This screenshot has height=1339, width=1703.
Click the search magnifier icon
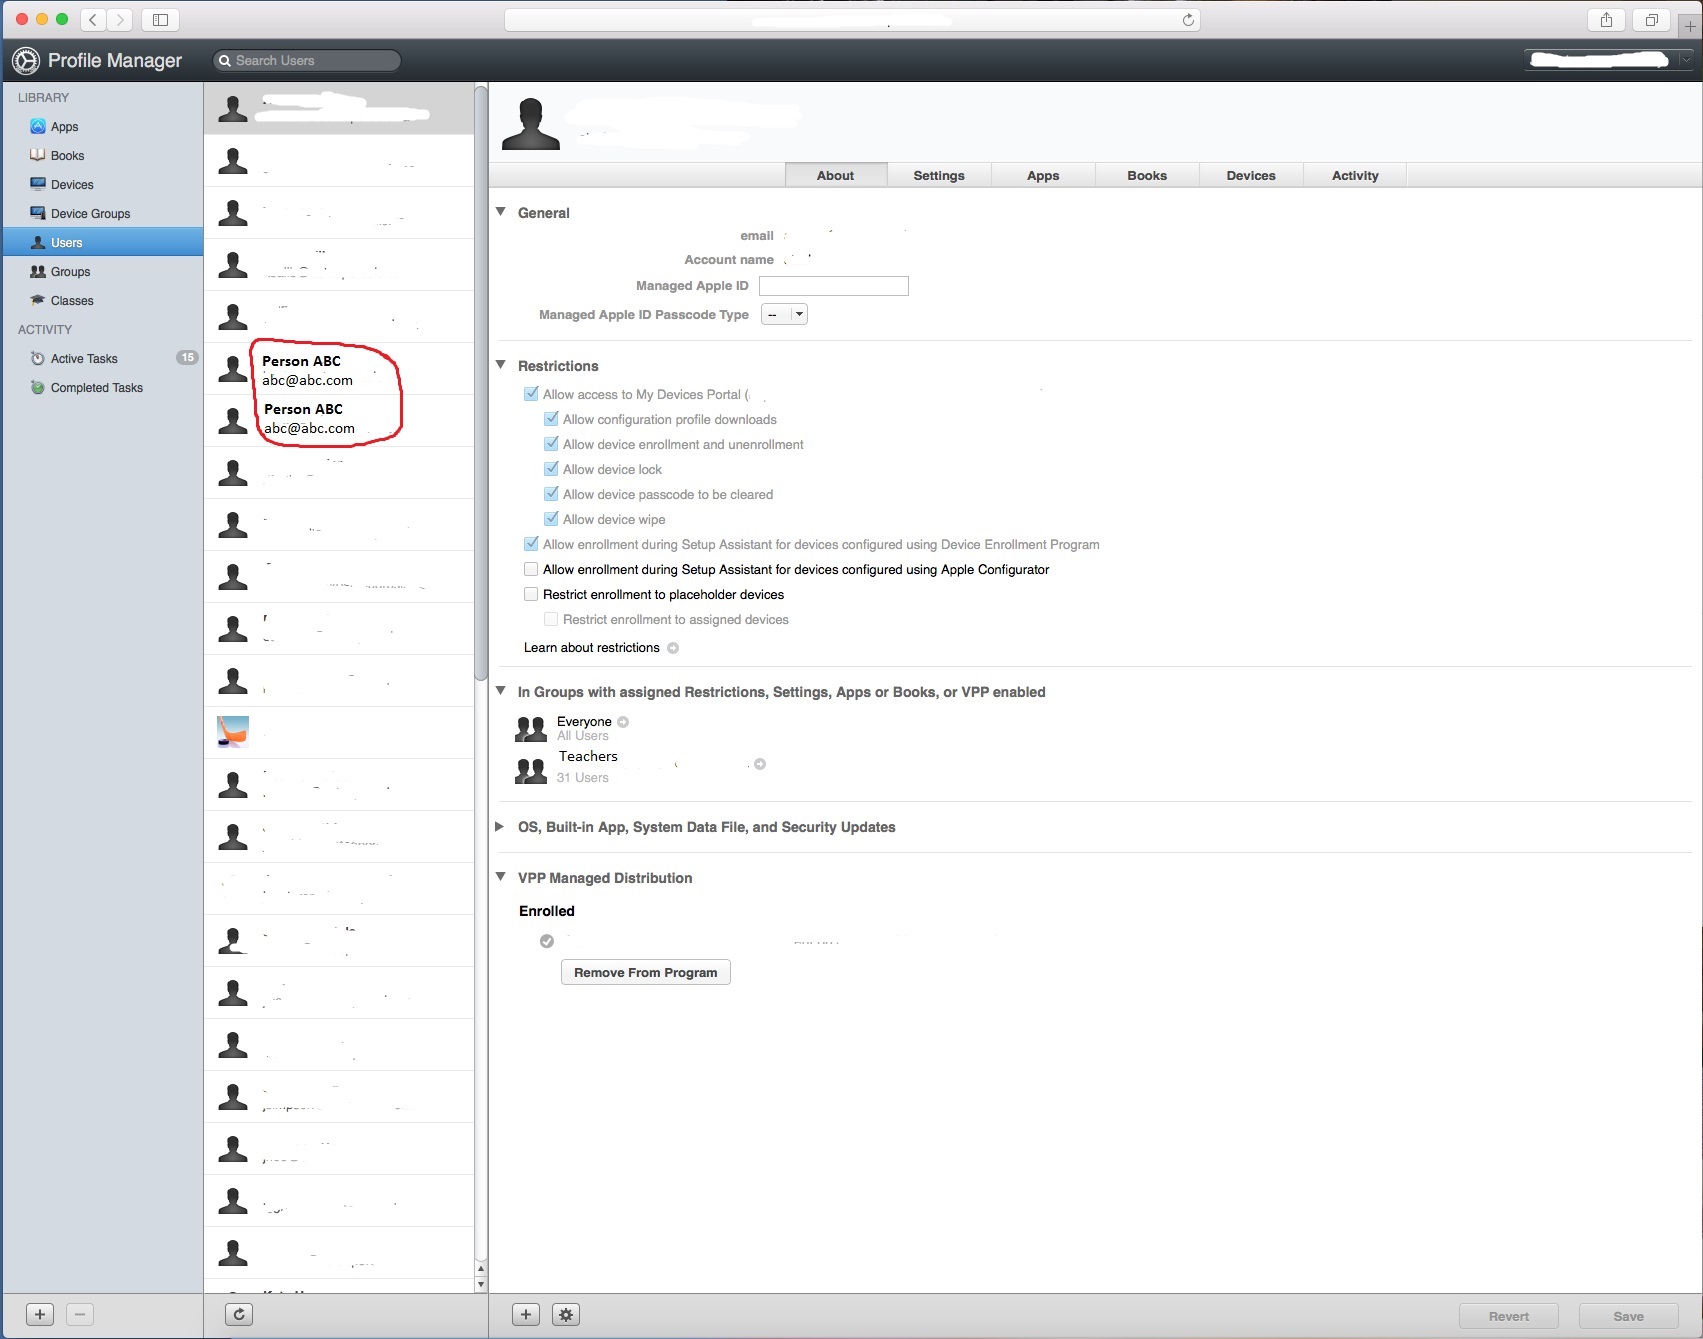tap(225, 61)
